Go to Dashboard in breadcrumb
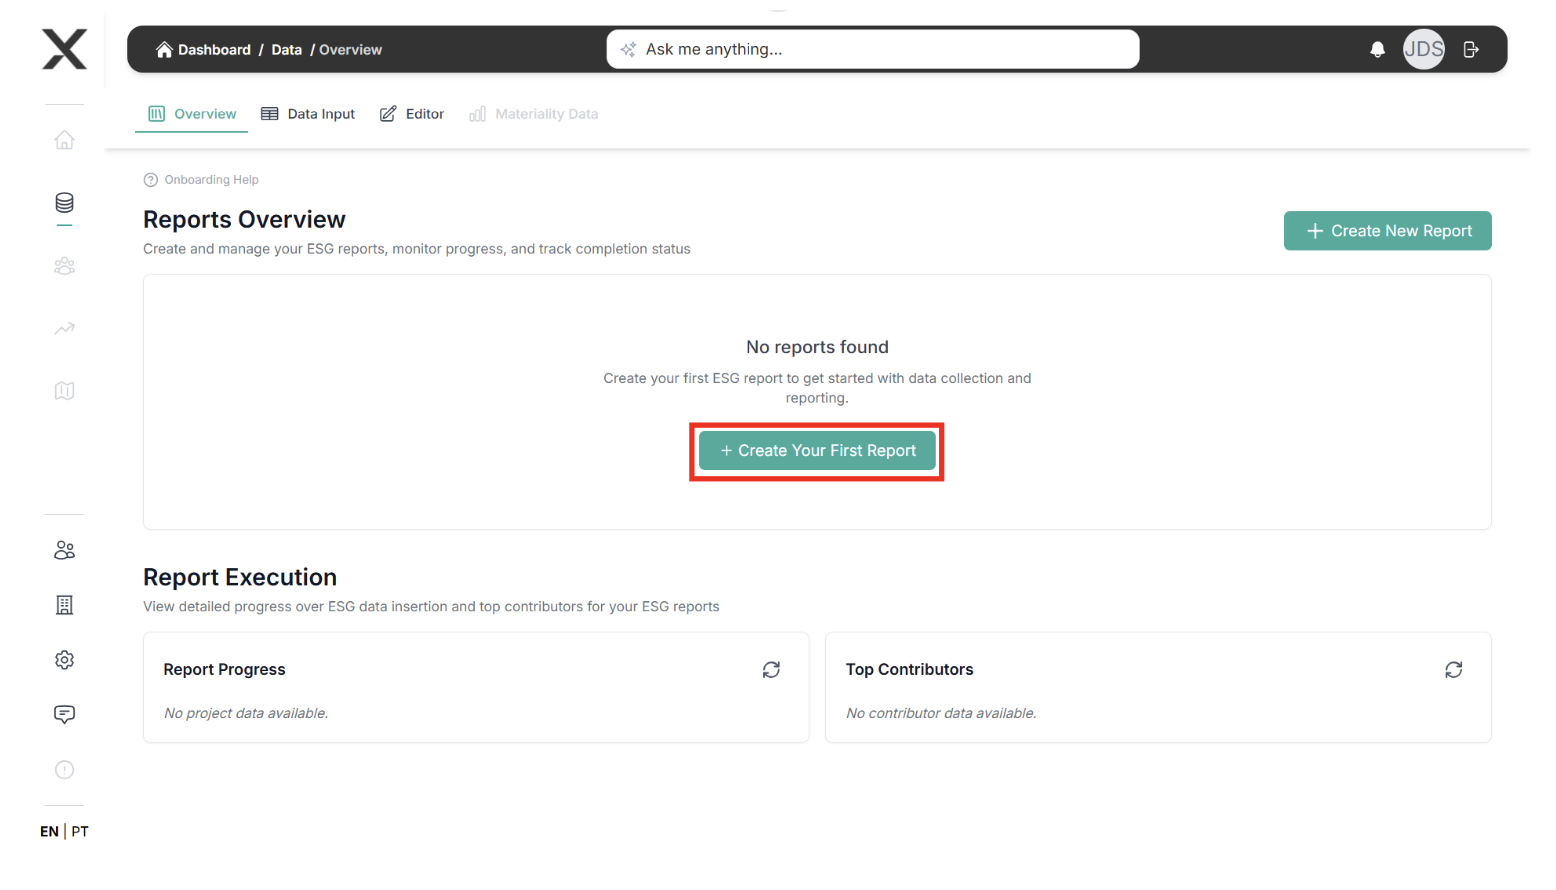The width and height of the screenshot is (1556, 890). click(214, 49)
